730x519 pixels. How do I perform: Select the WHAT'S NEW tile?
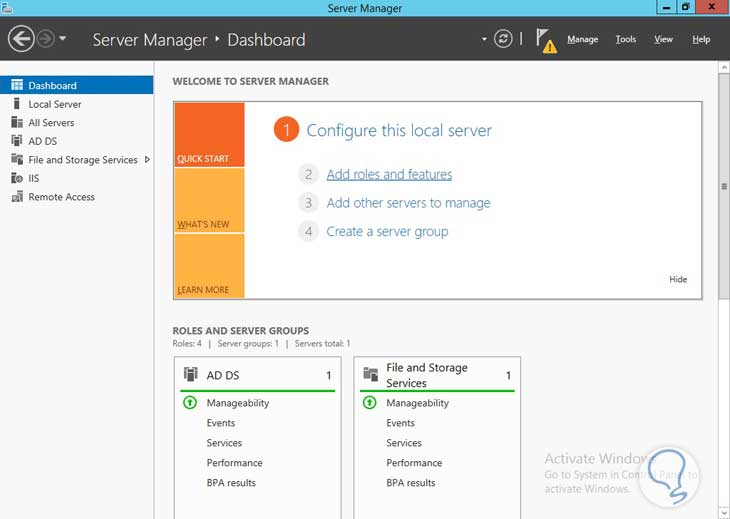point(208,201)
